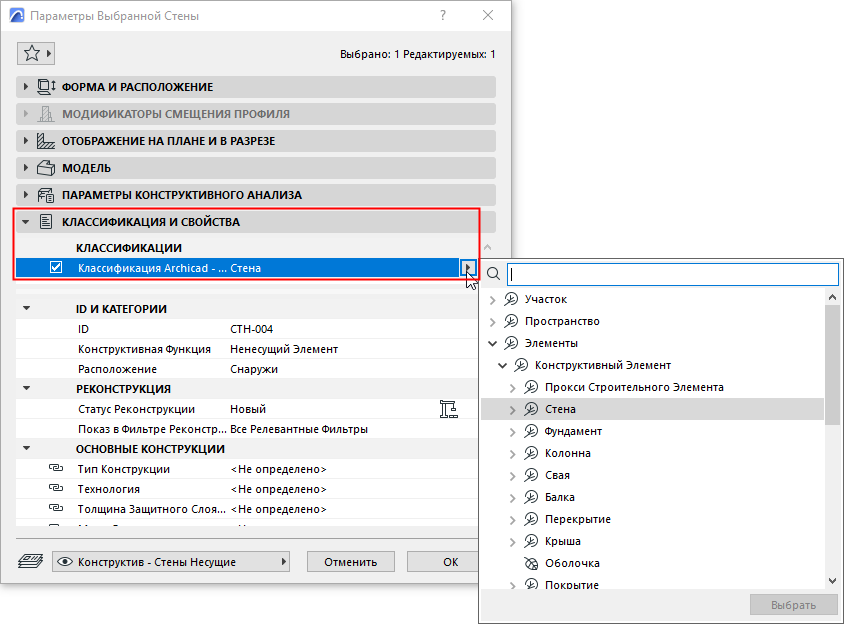Toggle the eye icon on the layer selector
844x624 pixels.
[65, 562]
